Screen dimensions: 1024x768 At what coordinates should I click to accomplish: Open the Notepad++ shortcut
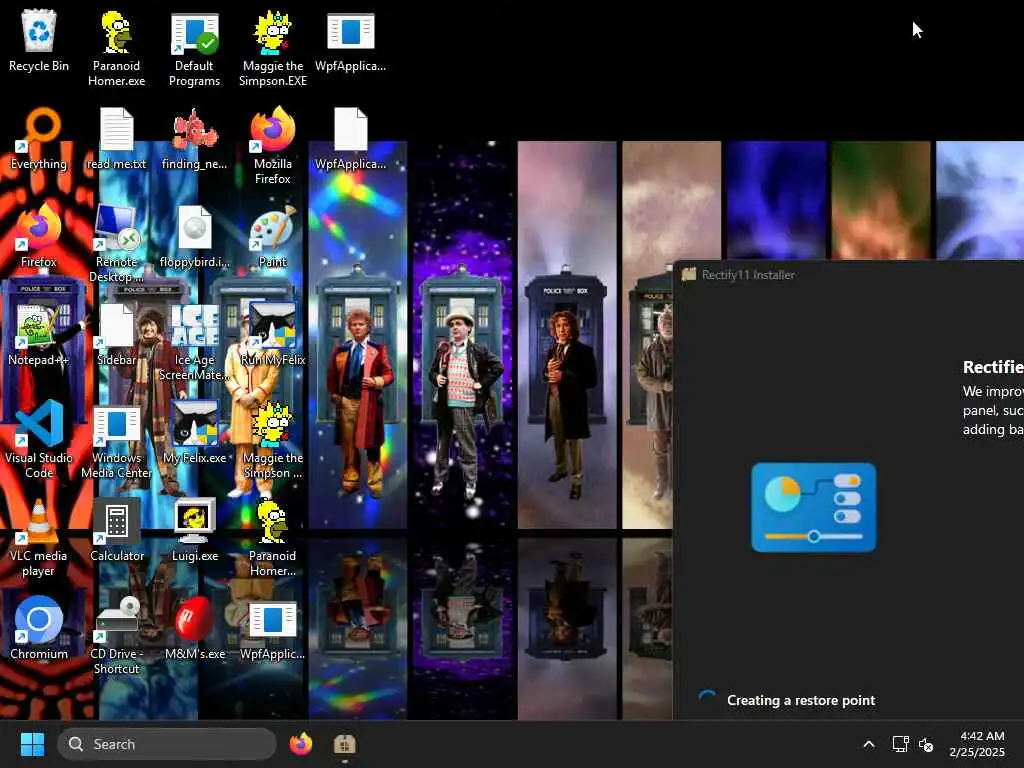click(x=39, y=334)
